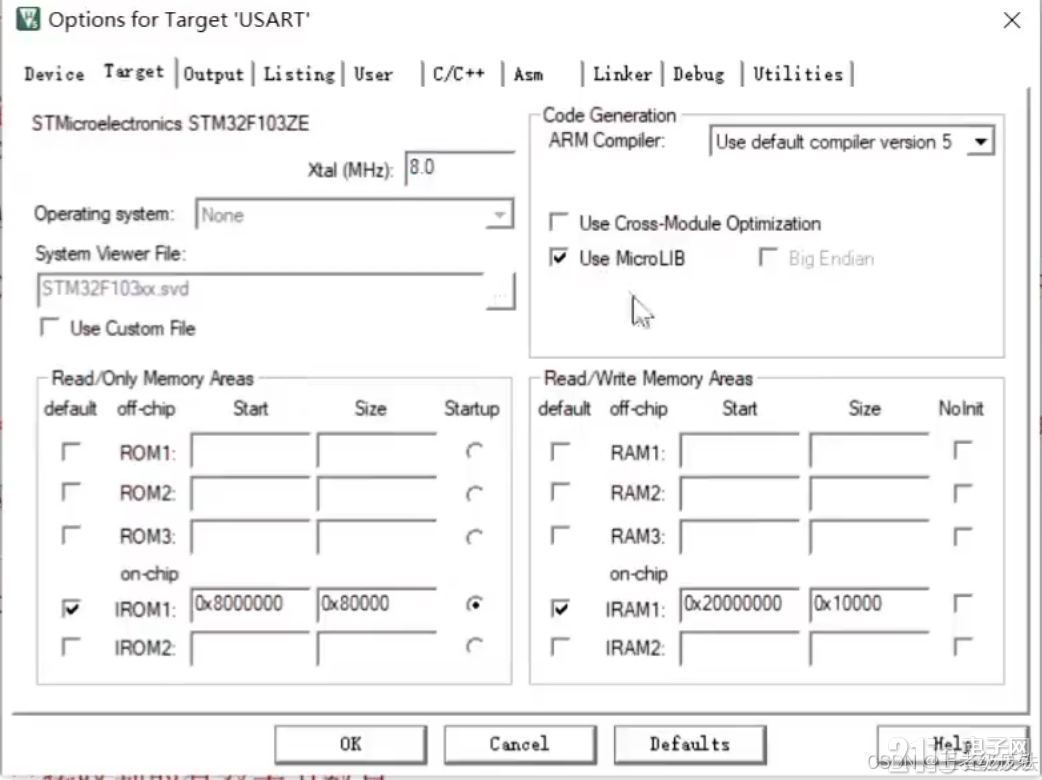Click the IRAM1 Size field 0x10000
Viewport: 1042px width, 780px height.
[869, 605]
